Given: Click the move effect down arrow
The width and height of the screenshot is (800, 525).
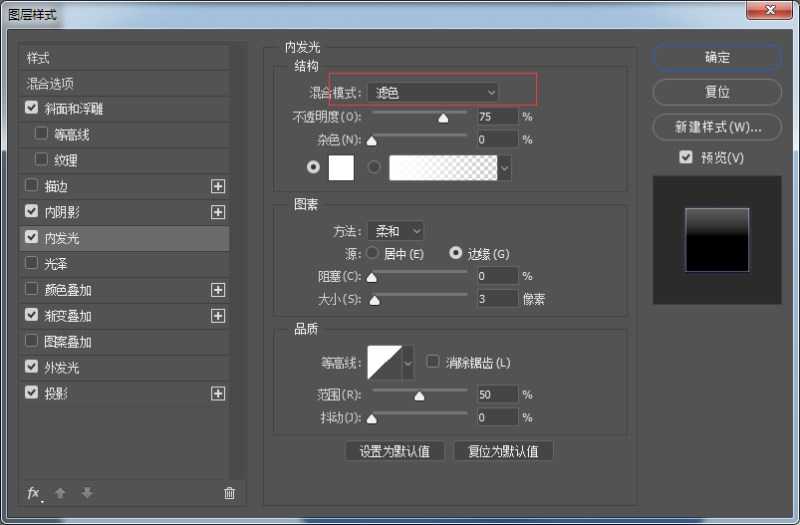Looking at the screenshot, I should pos(87,493).
